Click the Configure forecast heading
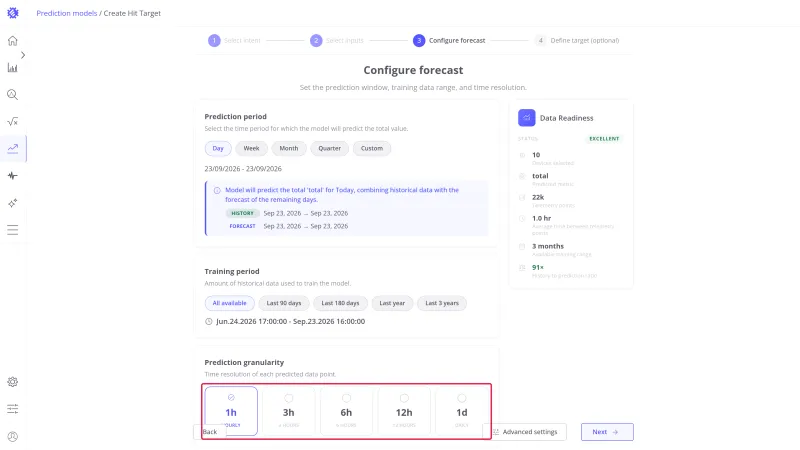Image resolution: width=800 pixels, height=450 pixels. pyautogui.click(x=413, y=70)
